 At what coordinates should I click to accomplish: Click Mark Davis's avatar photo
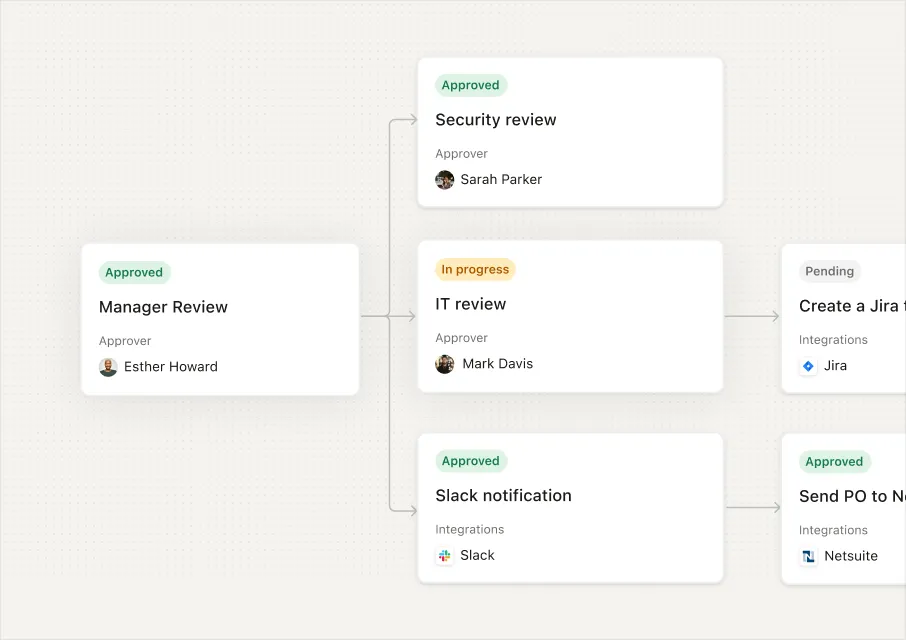coord(444,364)
